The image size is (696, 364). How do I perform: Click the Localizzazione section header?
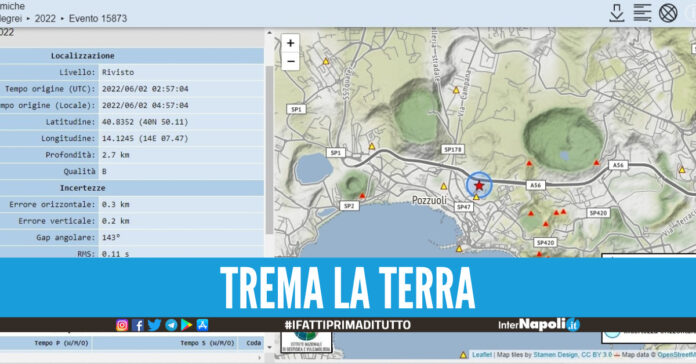83,55
